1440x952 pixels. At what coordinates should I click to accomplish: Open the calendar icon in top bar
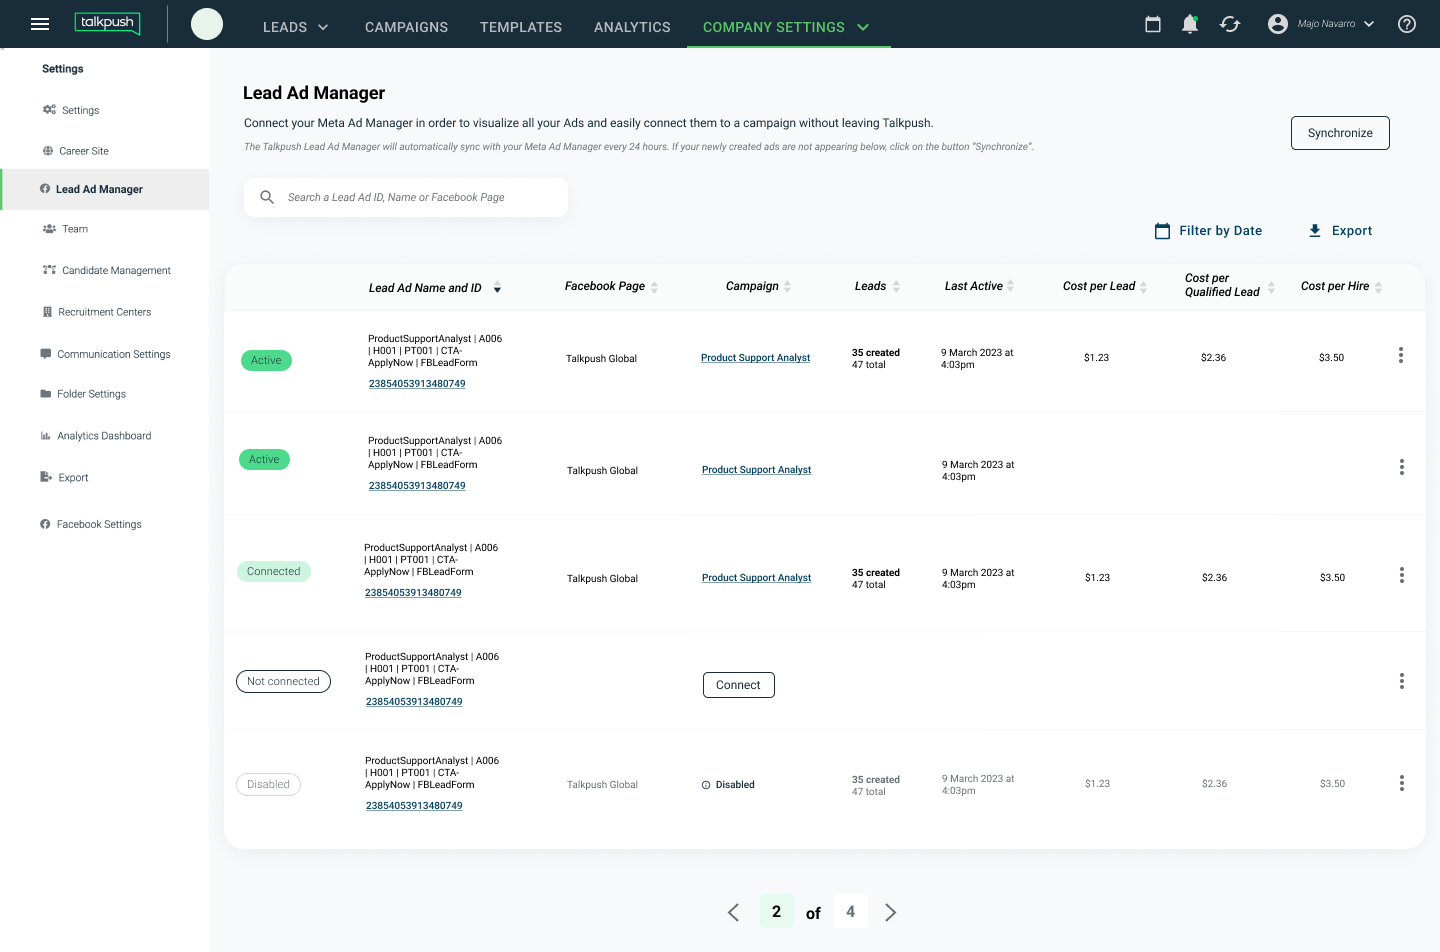[1153, 24]
